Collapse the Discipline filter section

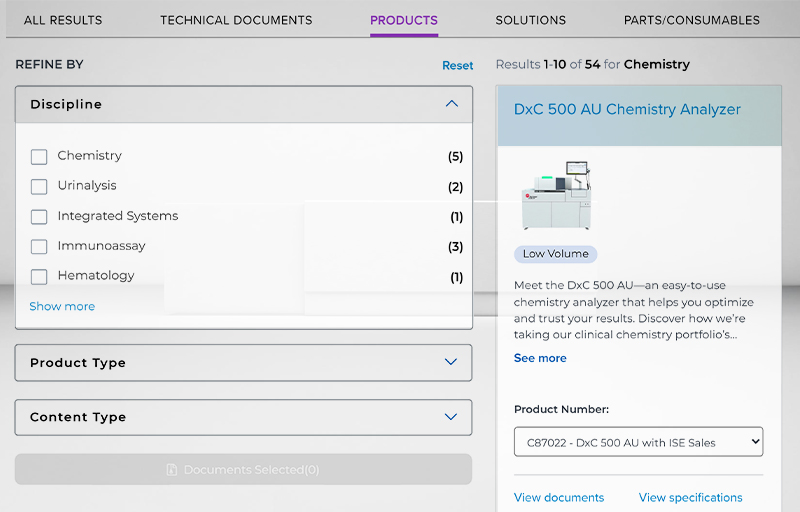coord(244,104)
